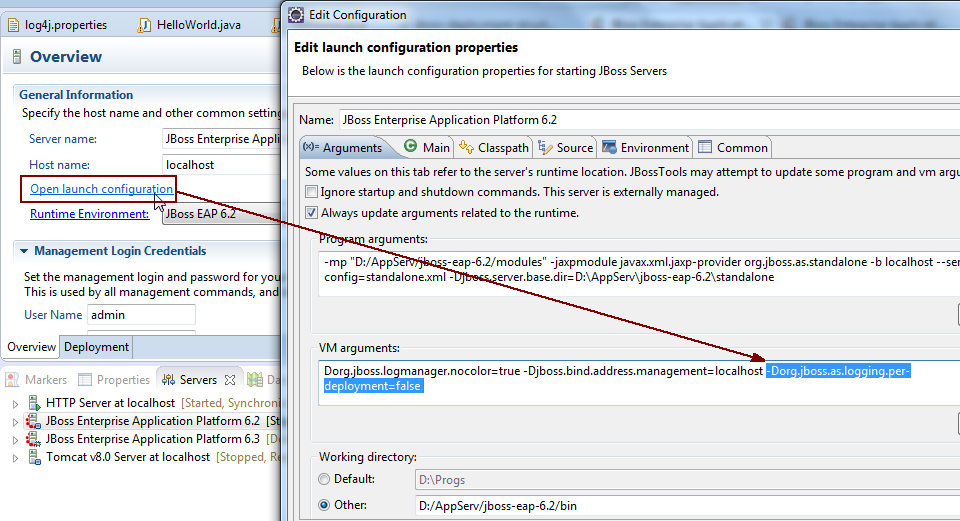
Task: Click the Arguments tab (x)= icon
Action: [x=311, y=147]
